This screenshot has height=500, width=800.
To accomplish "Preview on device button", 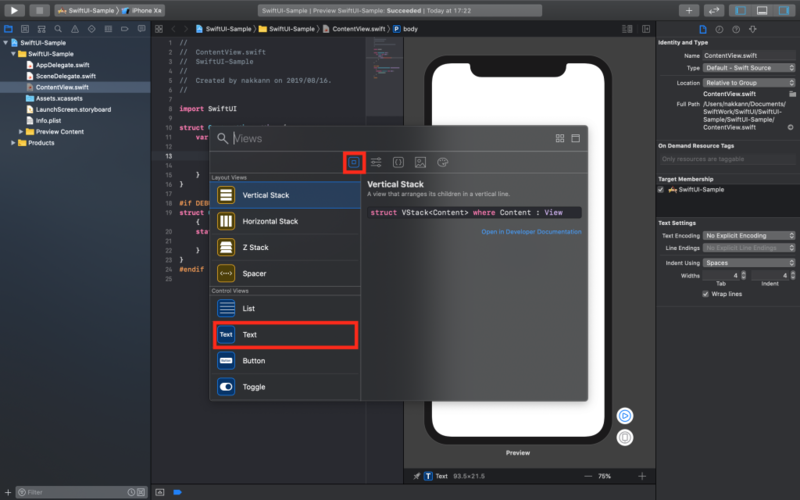I will coord(624,438).
